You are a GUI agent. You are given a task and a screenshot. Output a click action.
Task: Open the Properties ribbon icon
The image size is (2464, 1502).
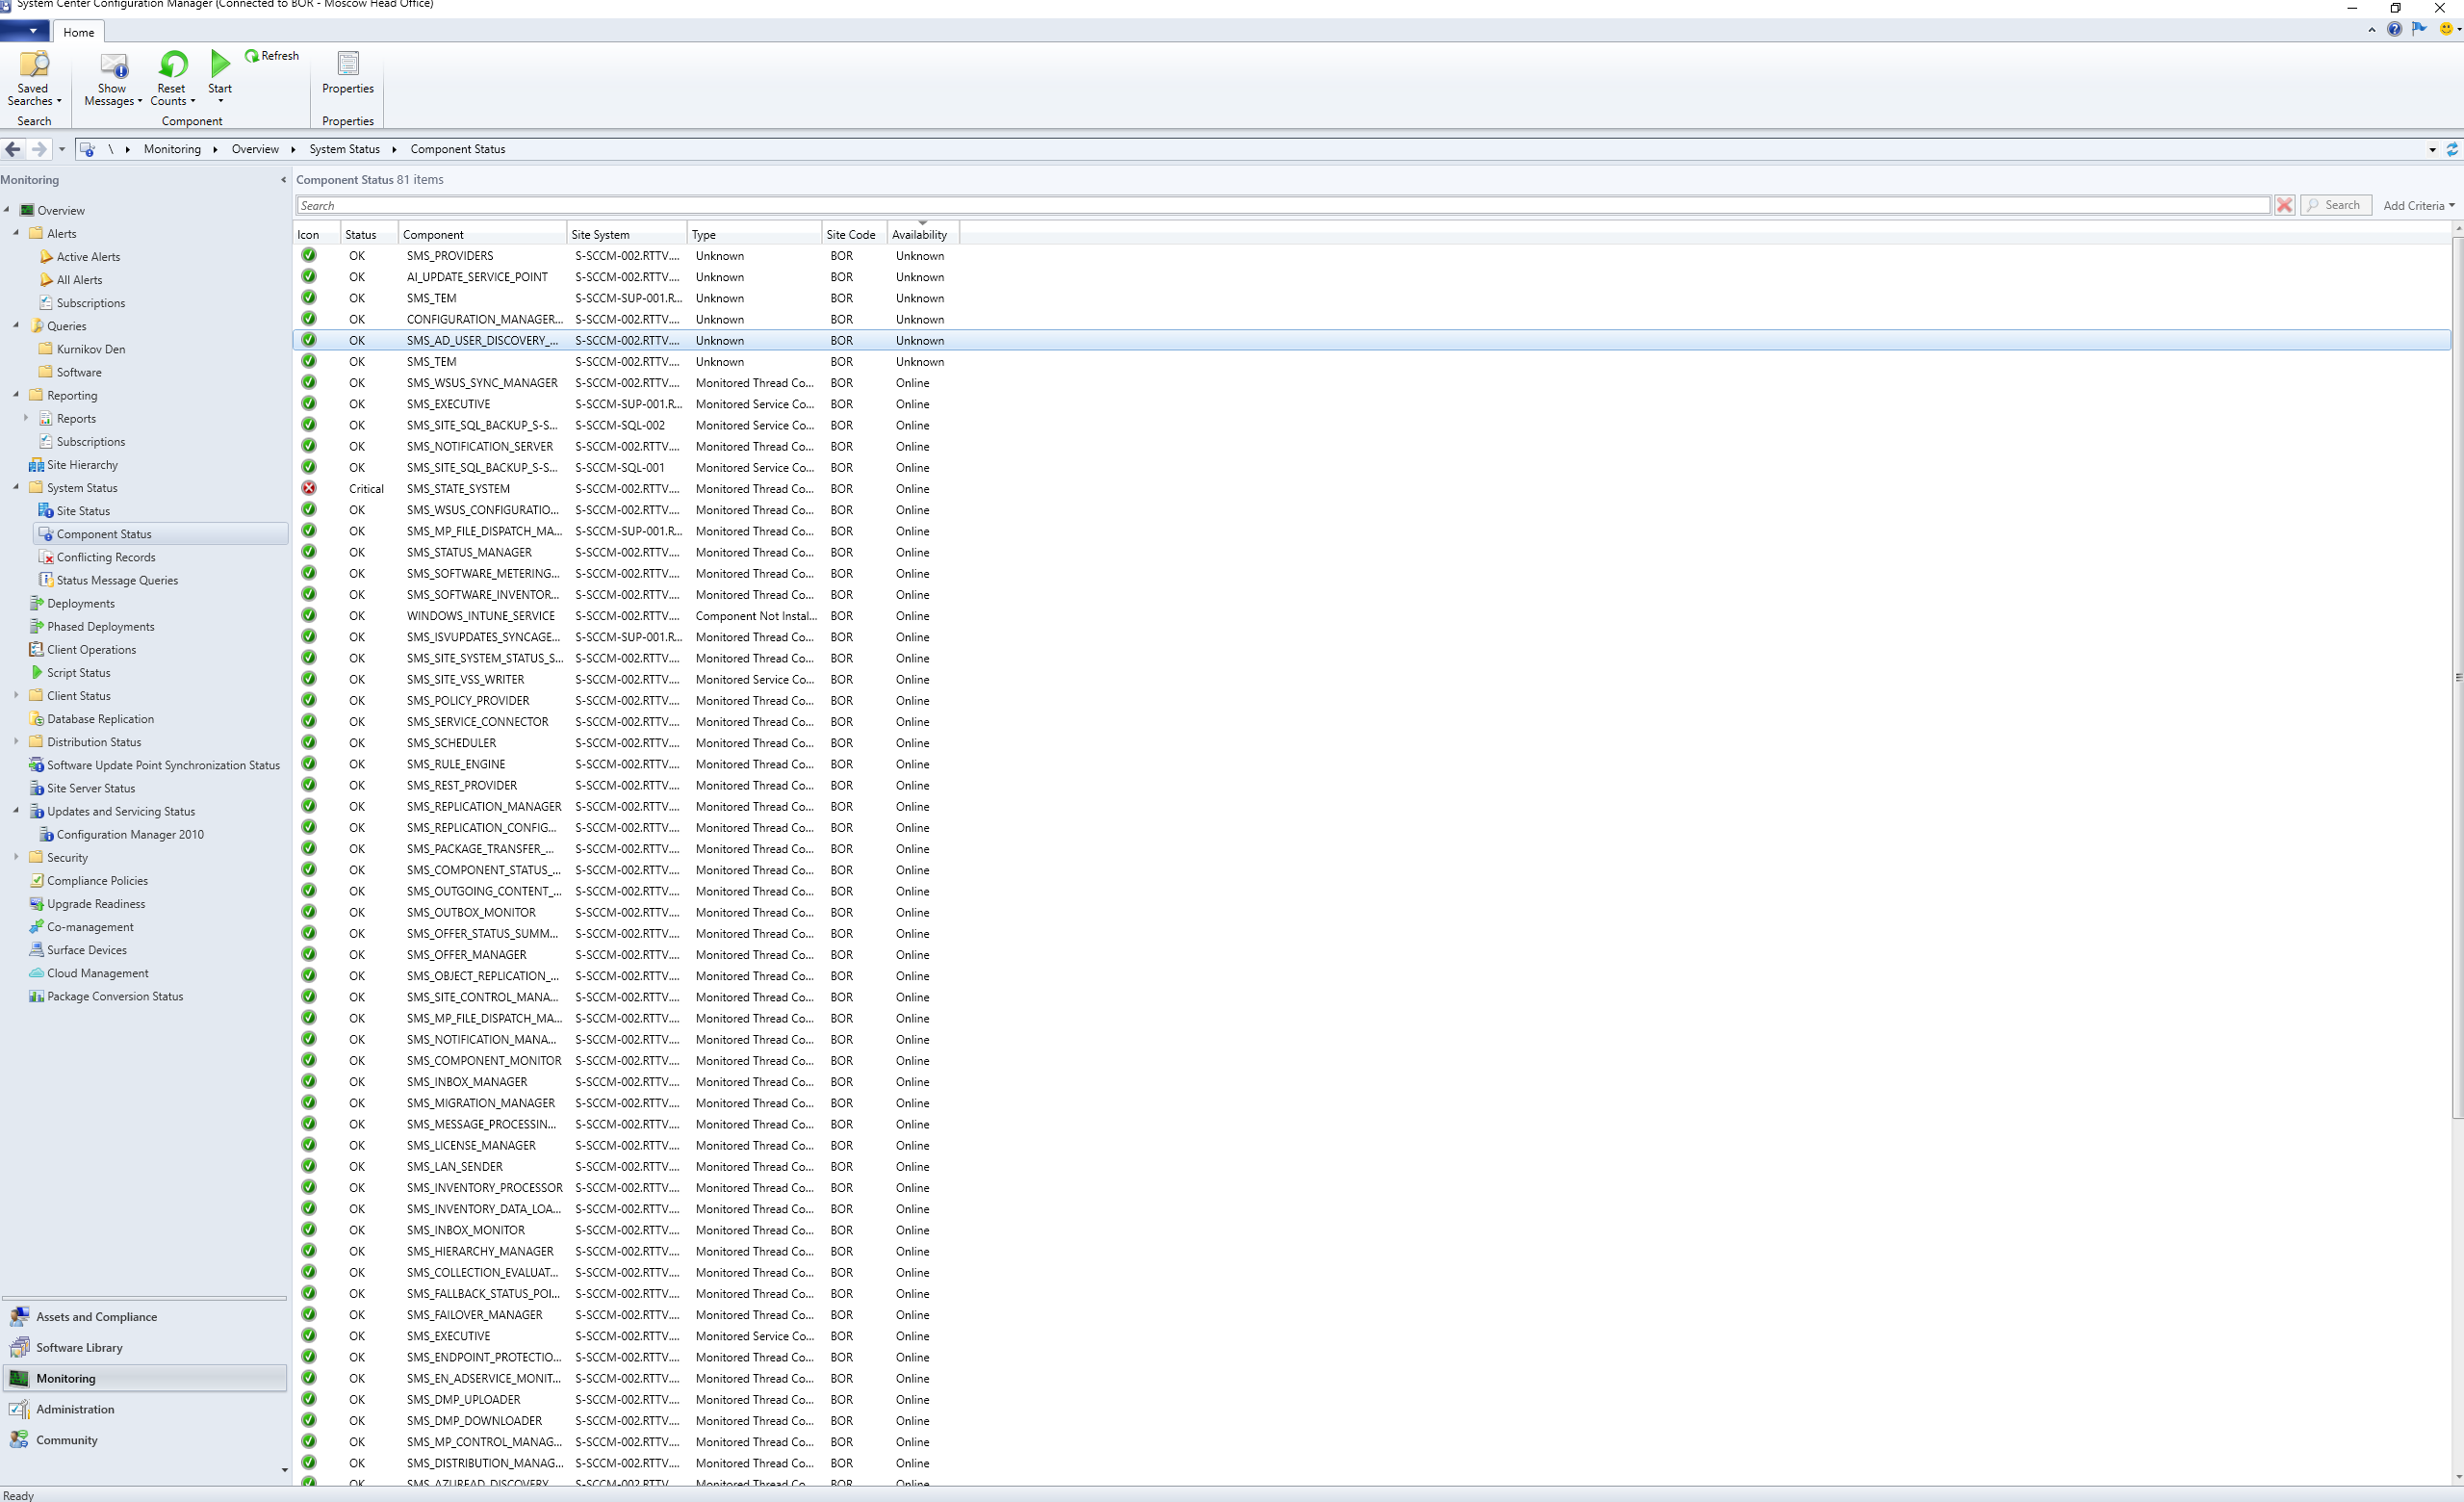[x=348, y=74]
